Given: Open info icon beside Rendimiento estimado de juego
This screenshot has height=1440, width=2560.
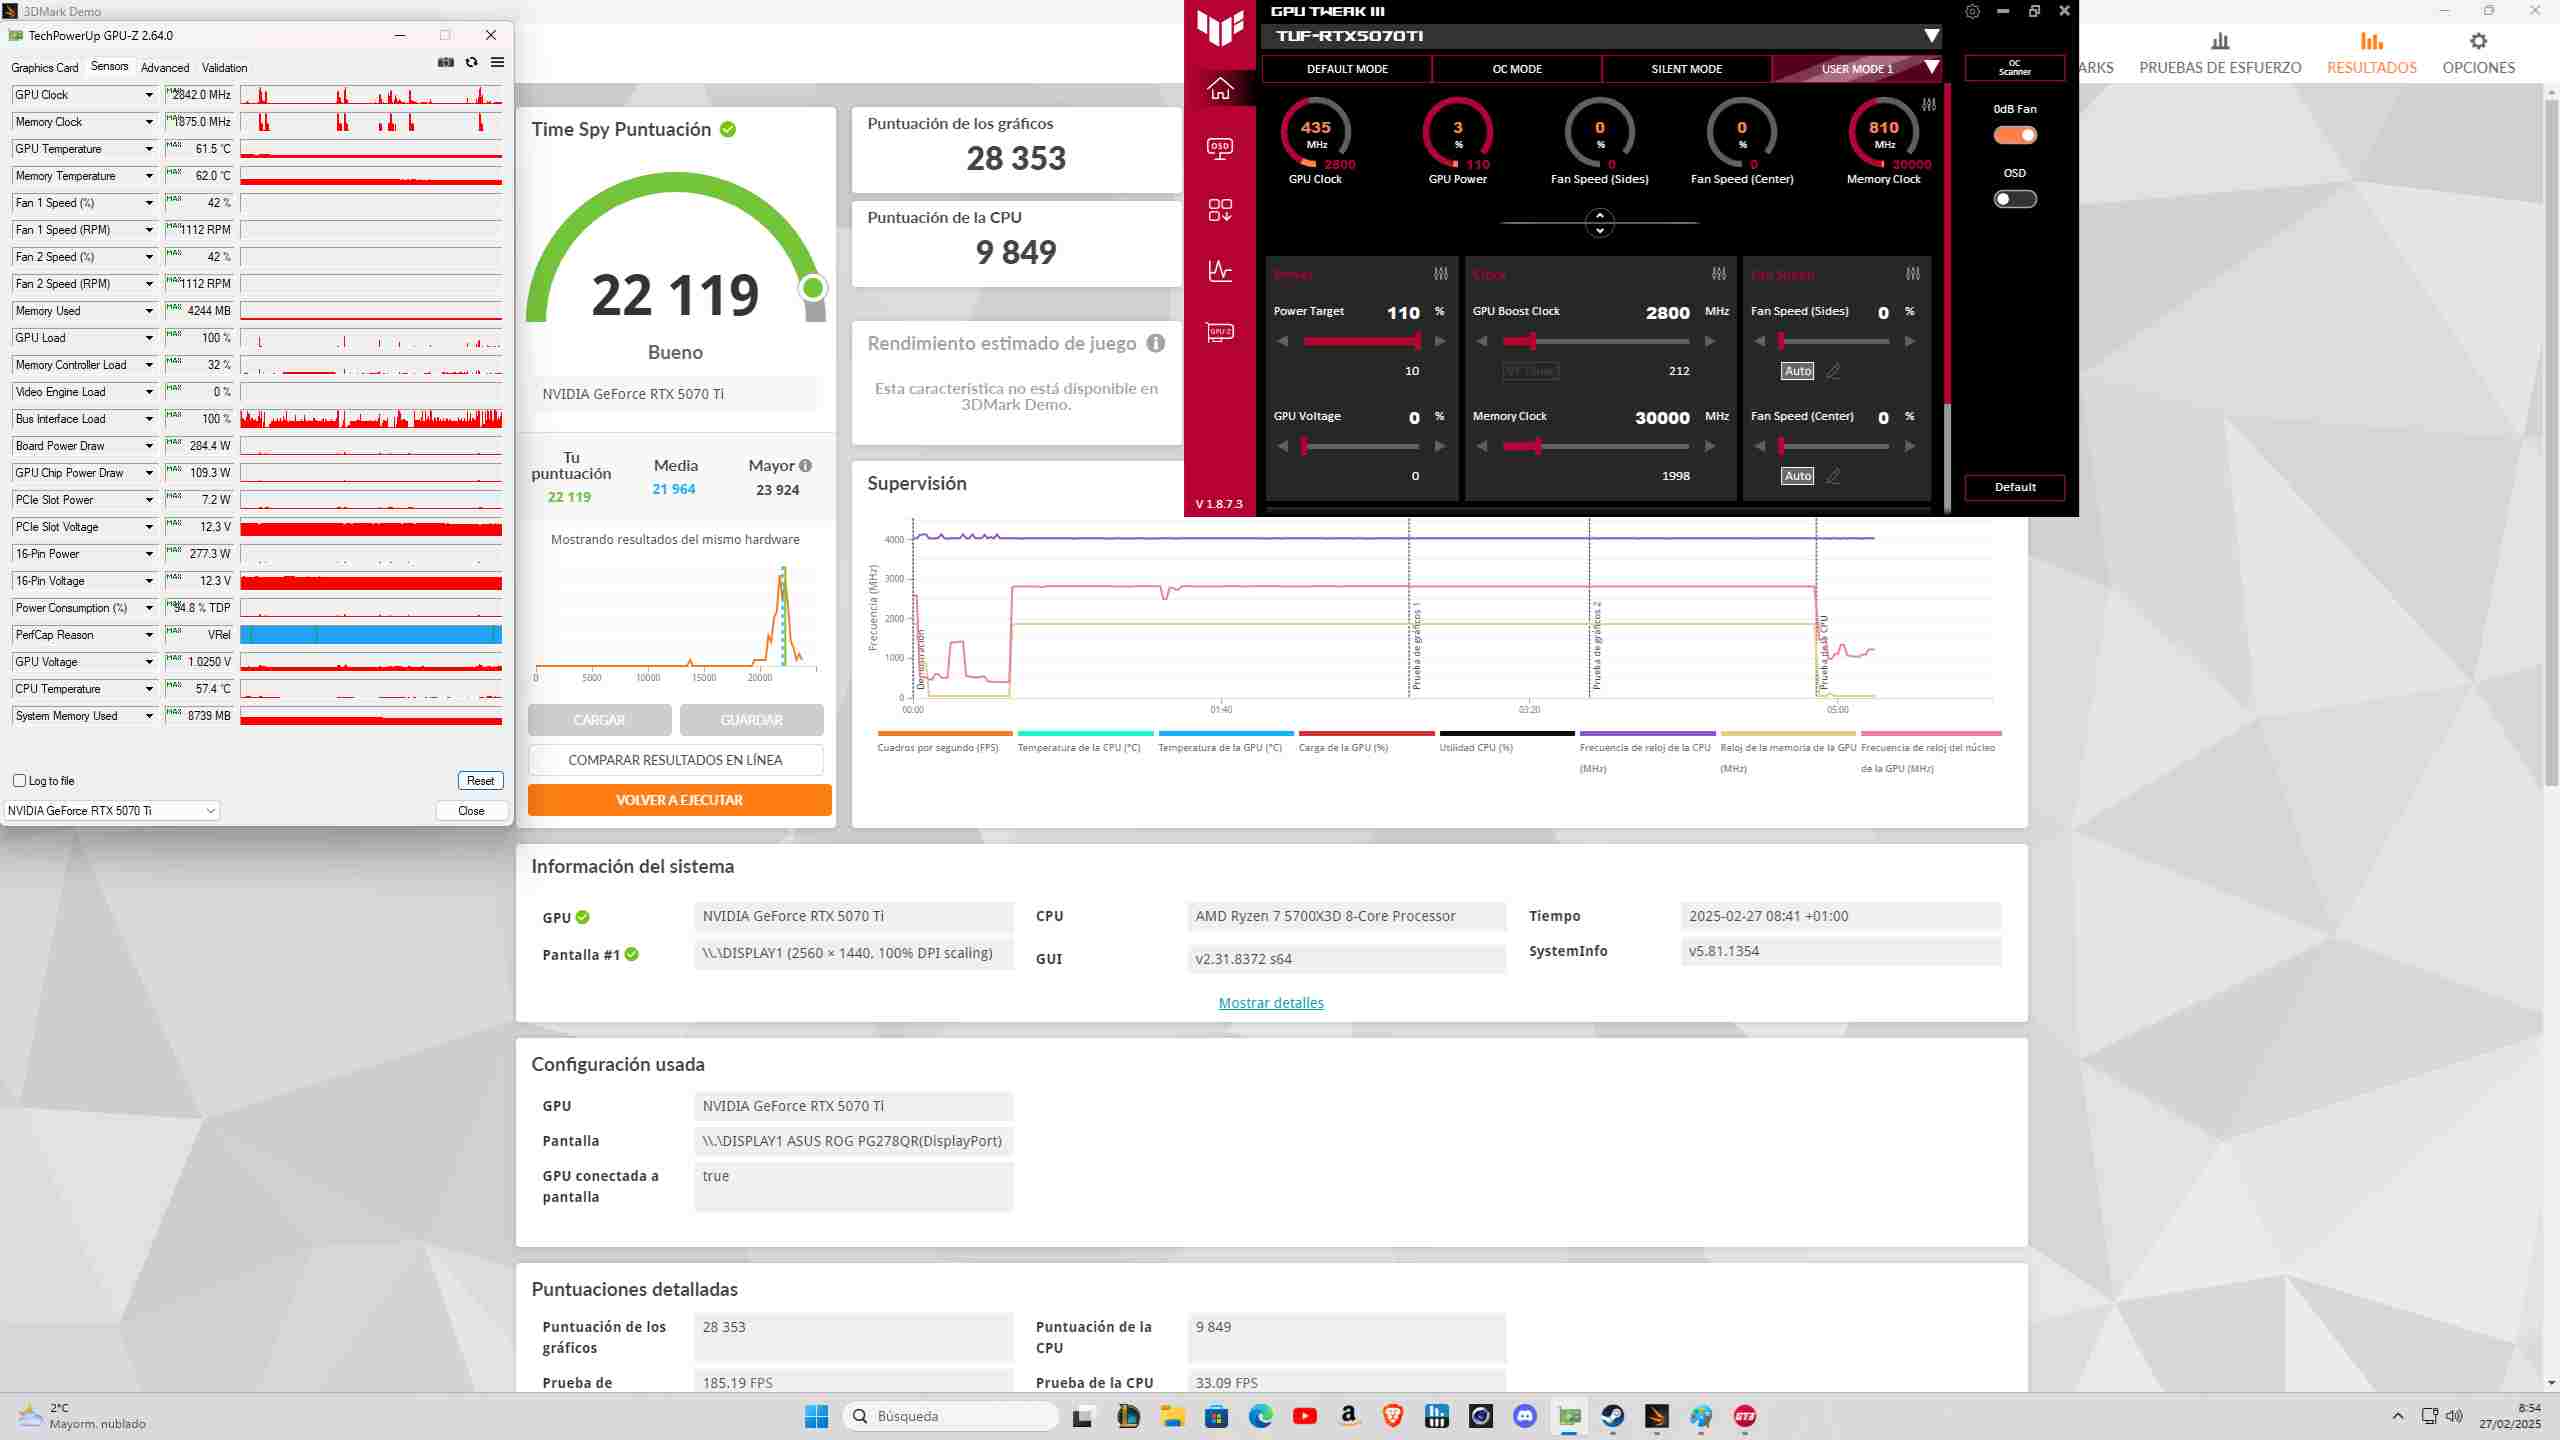Looking at the screenshot, I should (x=1156, y=344).
